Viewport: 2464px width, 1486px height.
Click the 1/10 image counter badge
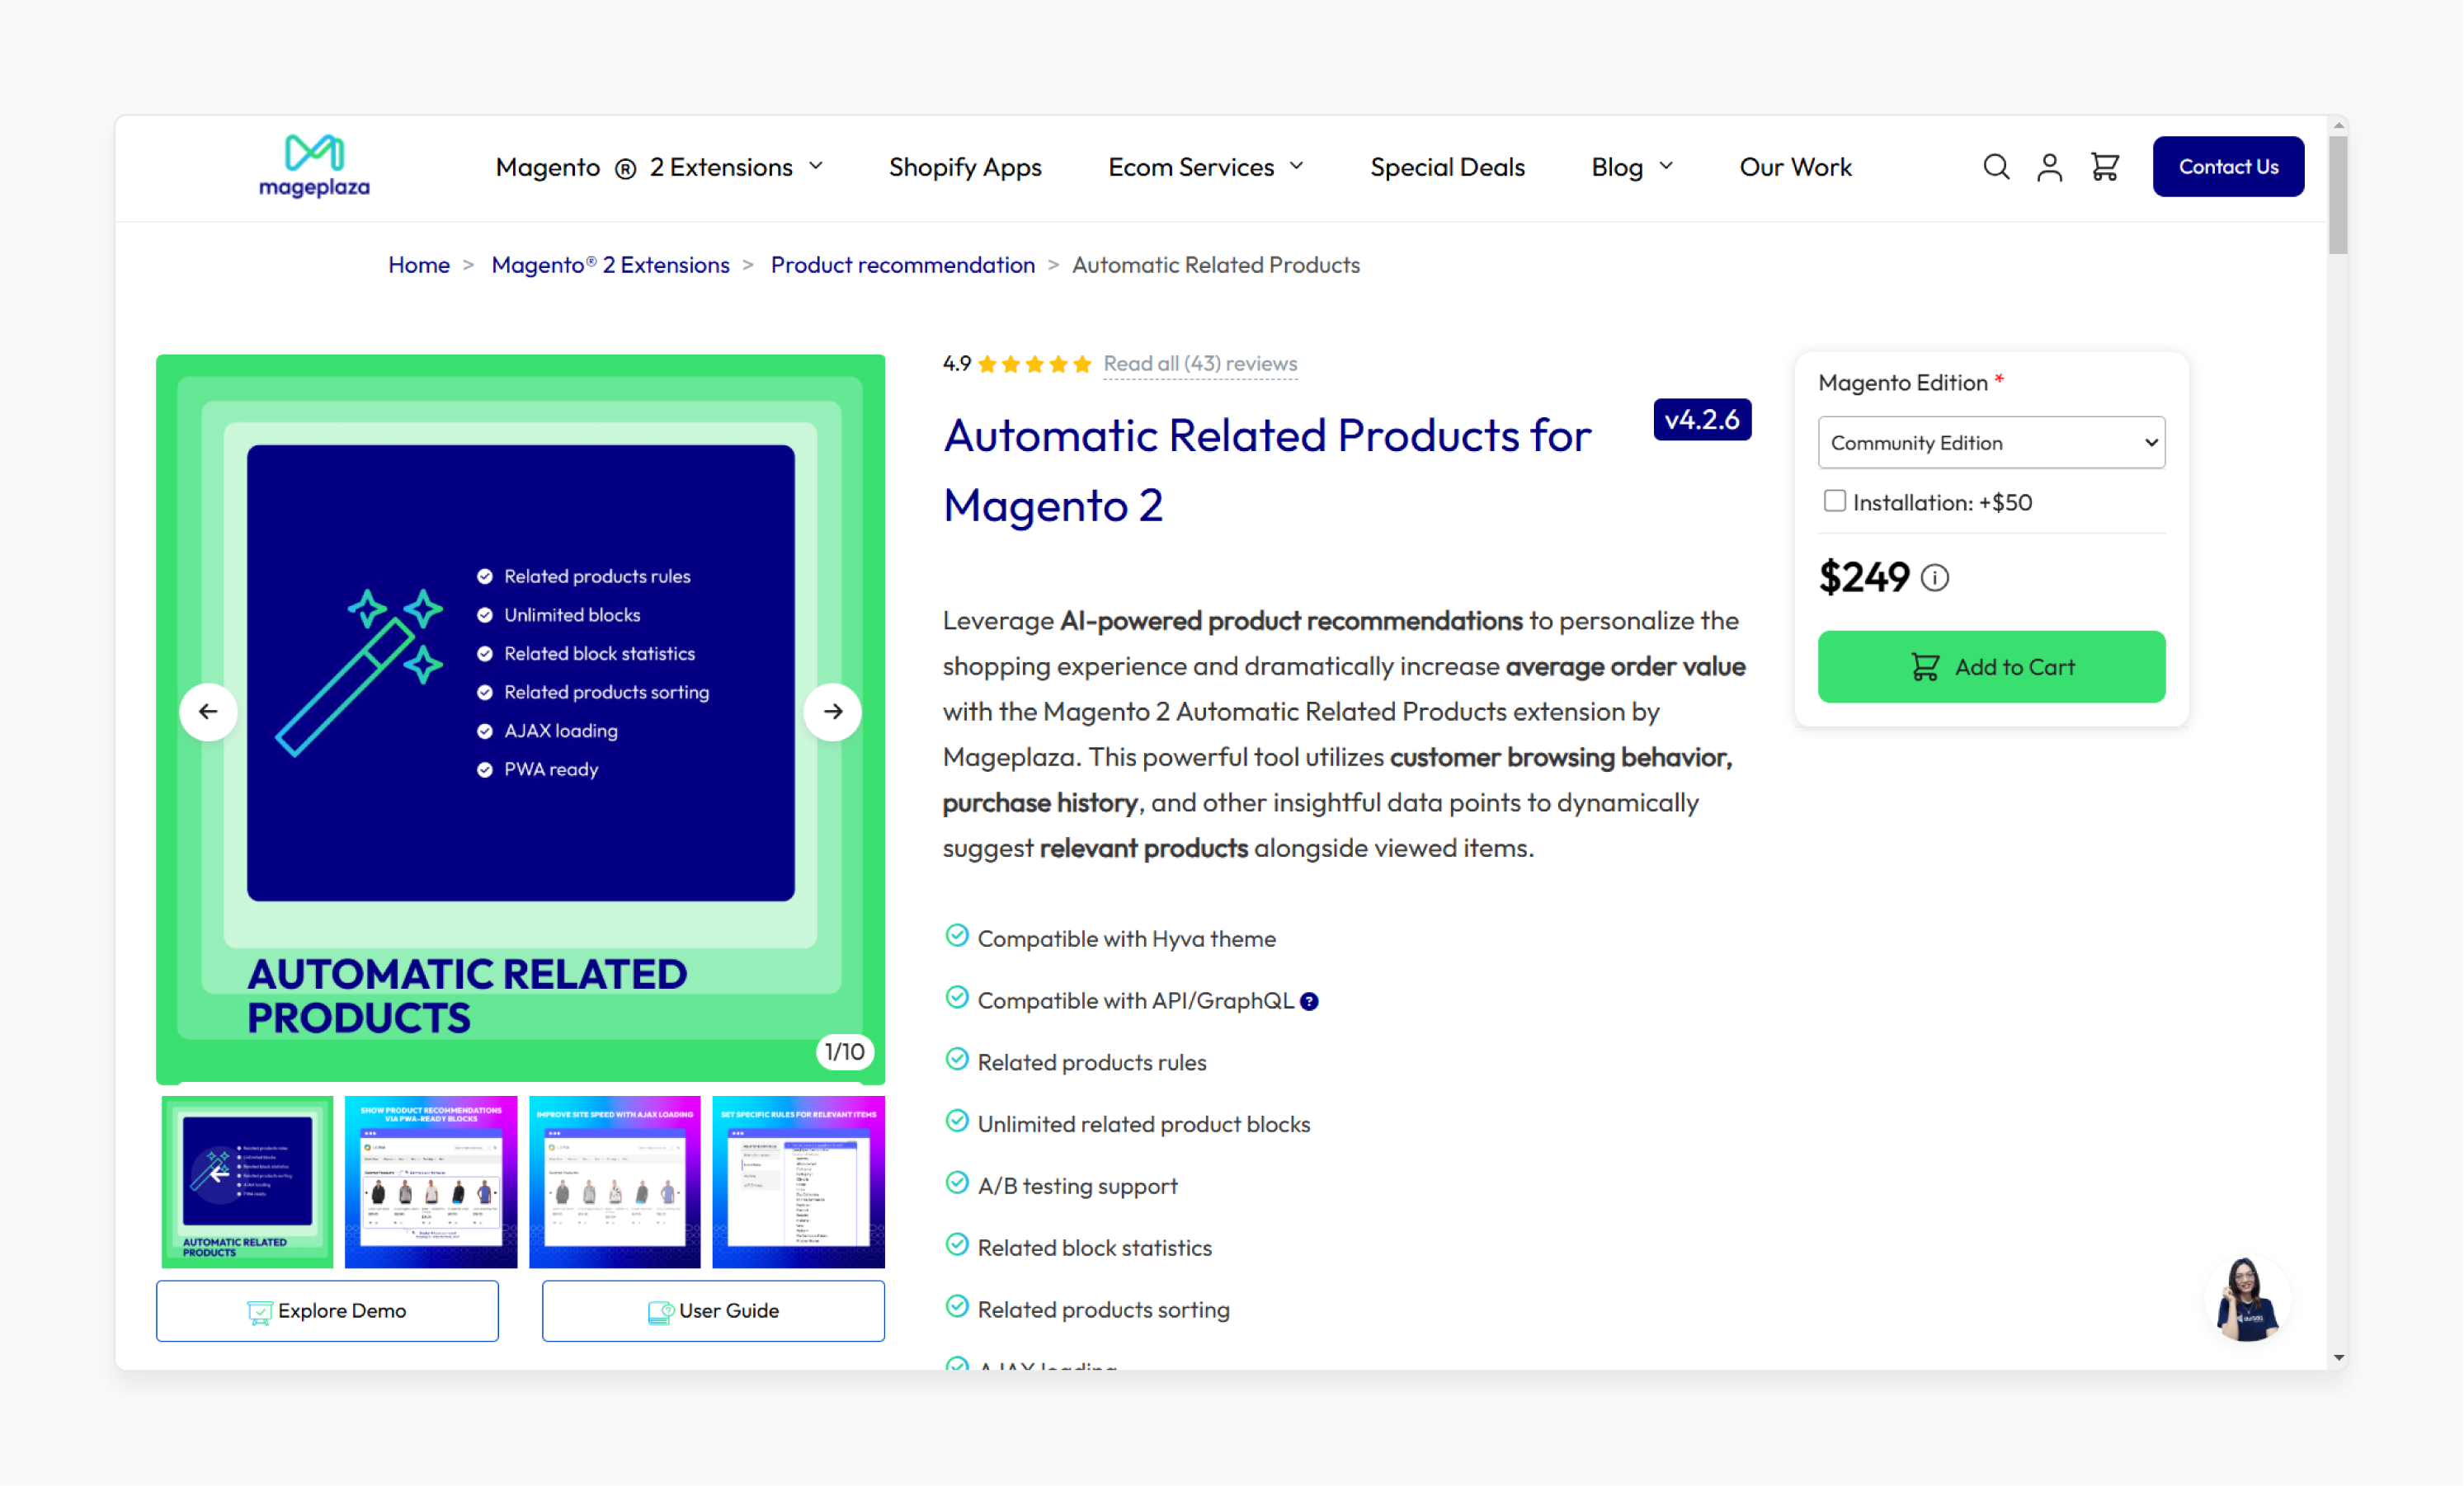[845, 1052]
